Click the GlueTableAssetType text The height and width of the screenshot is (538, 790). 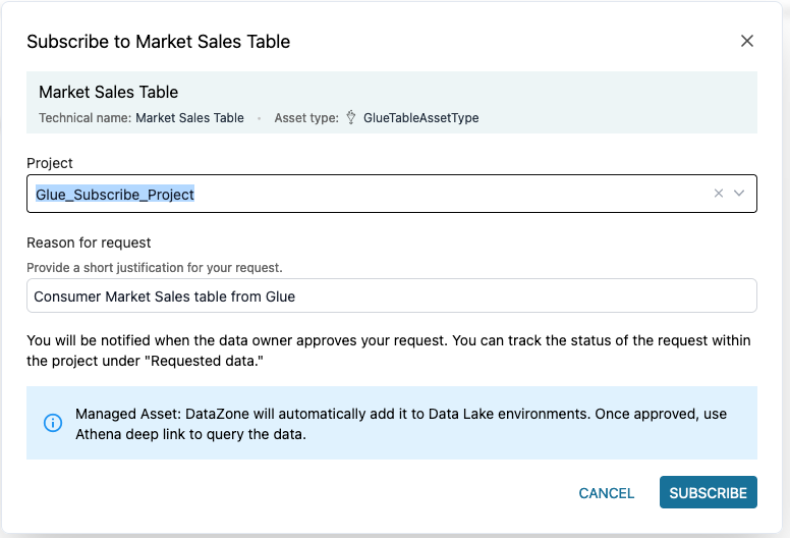click(421, 118)
